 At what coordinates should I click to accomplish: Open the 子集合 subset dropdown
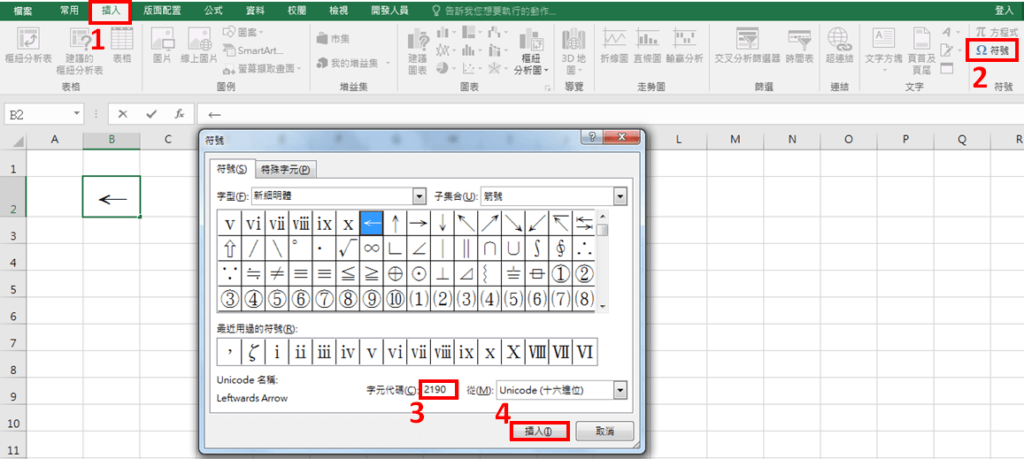click(x=620, y=196)
